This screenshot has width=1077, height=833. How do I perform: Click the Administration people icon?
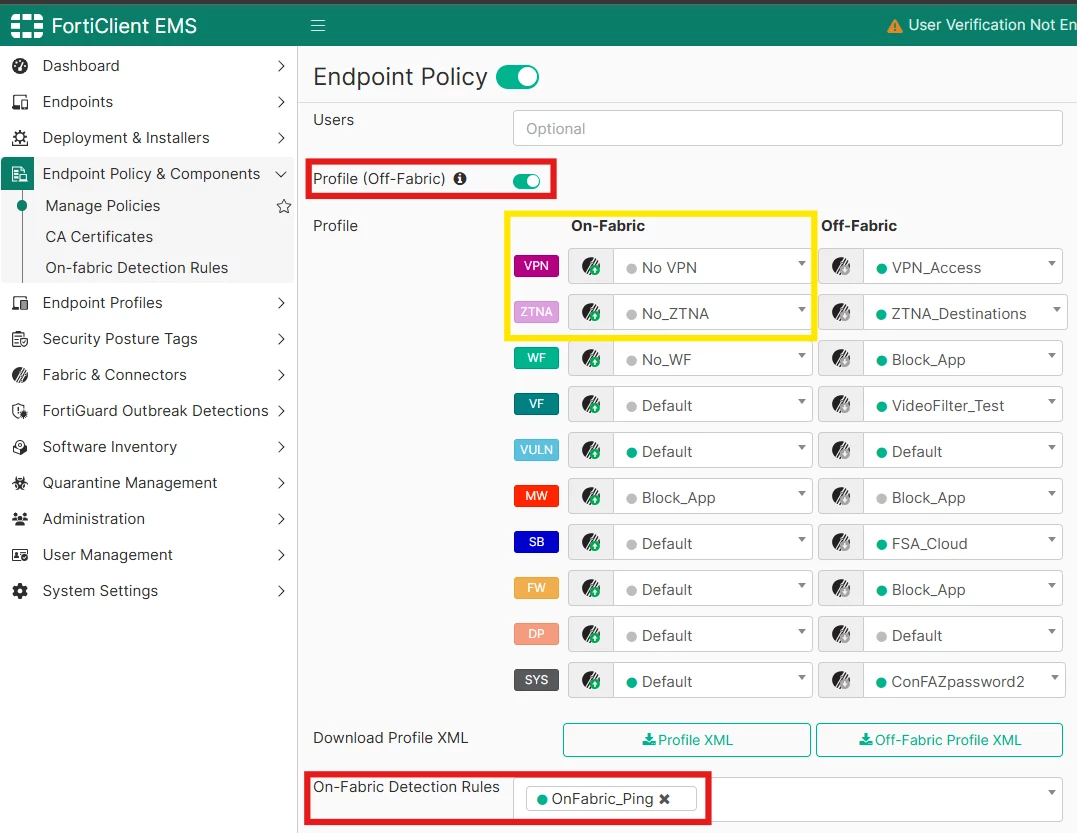[20, 519]
